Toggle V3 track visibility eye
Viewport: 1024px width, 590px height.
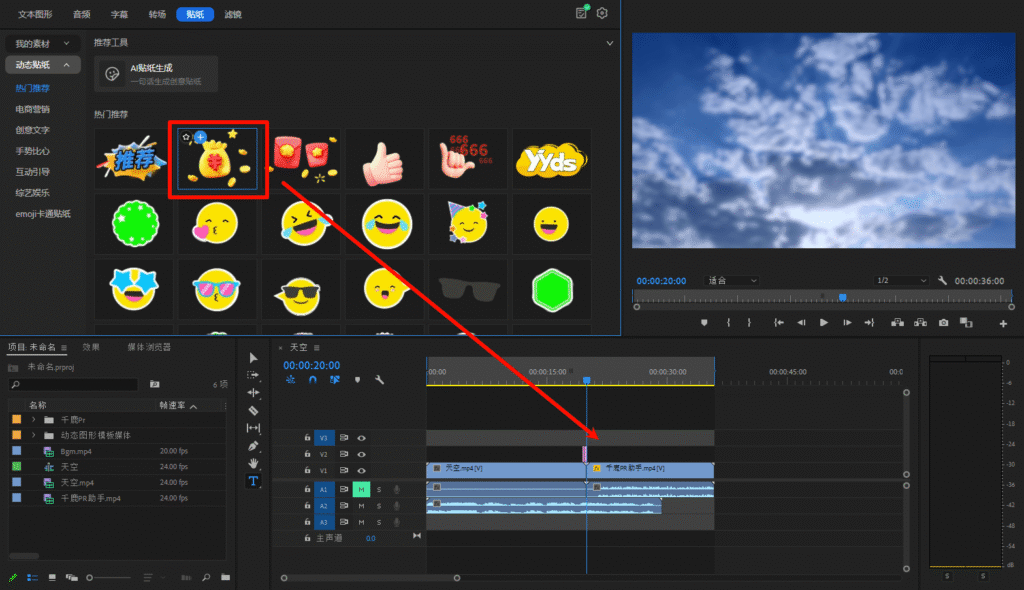coord(362,438)
